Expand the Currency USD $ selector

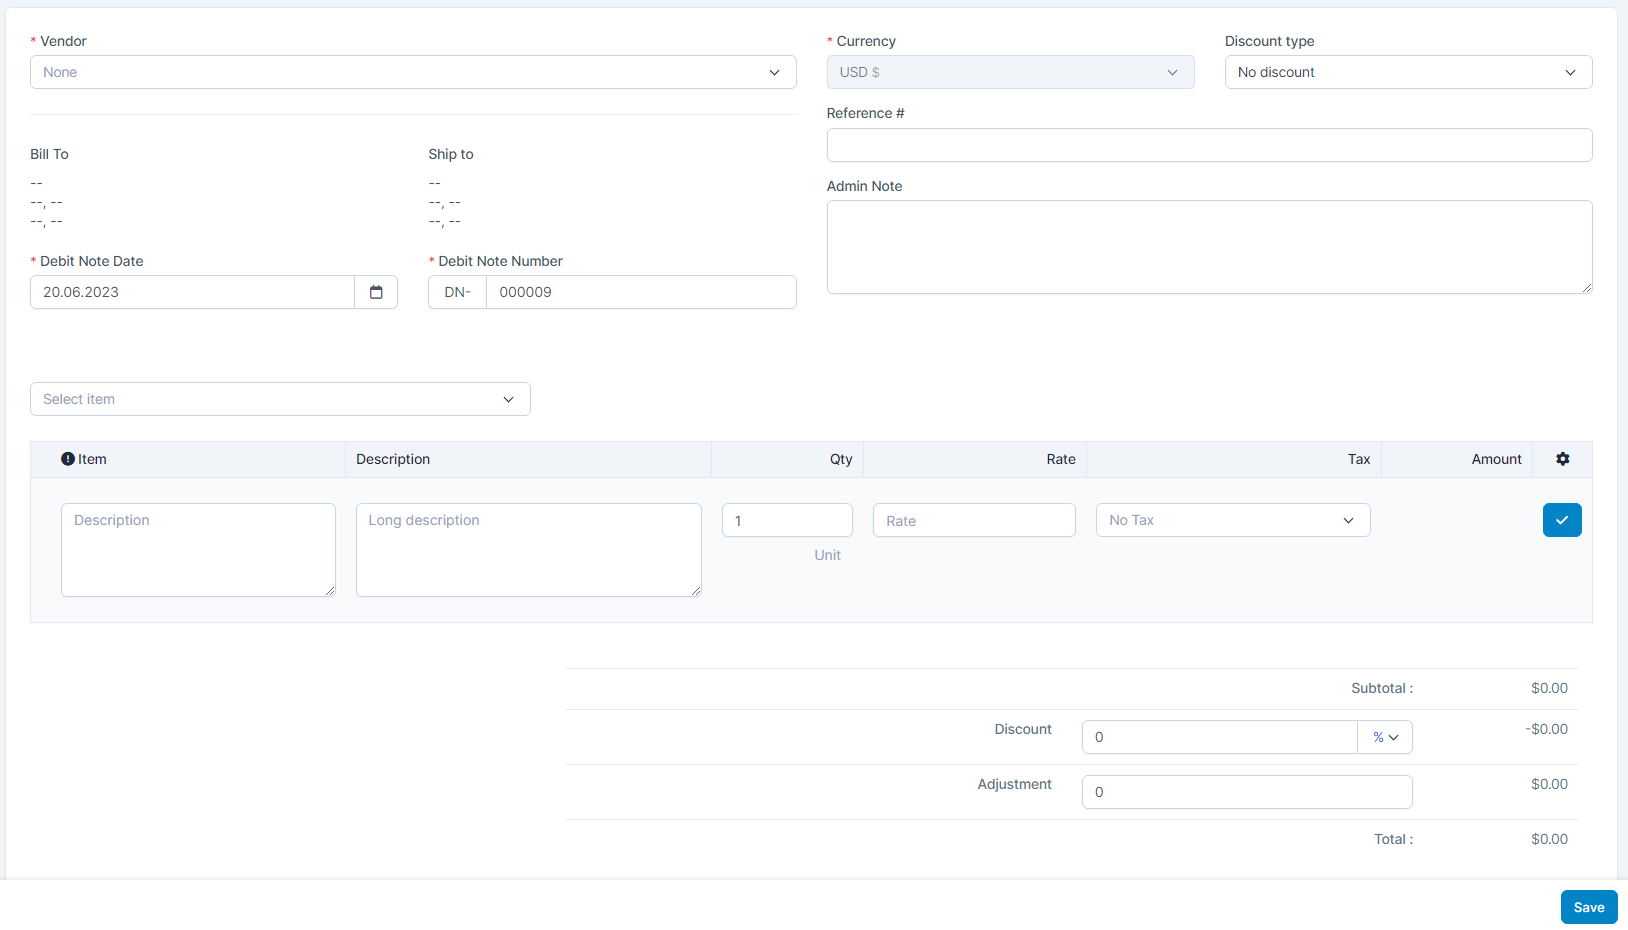pos(1010,72)
